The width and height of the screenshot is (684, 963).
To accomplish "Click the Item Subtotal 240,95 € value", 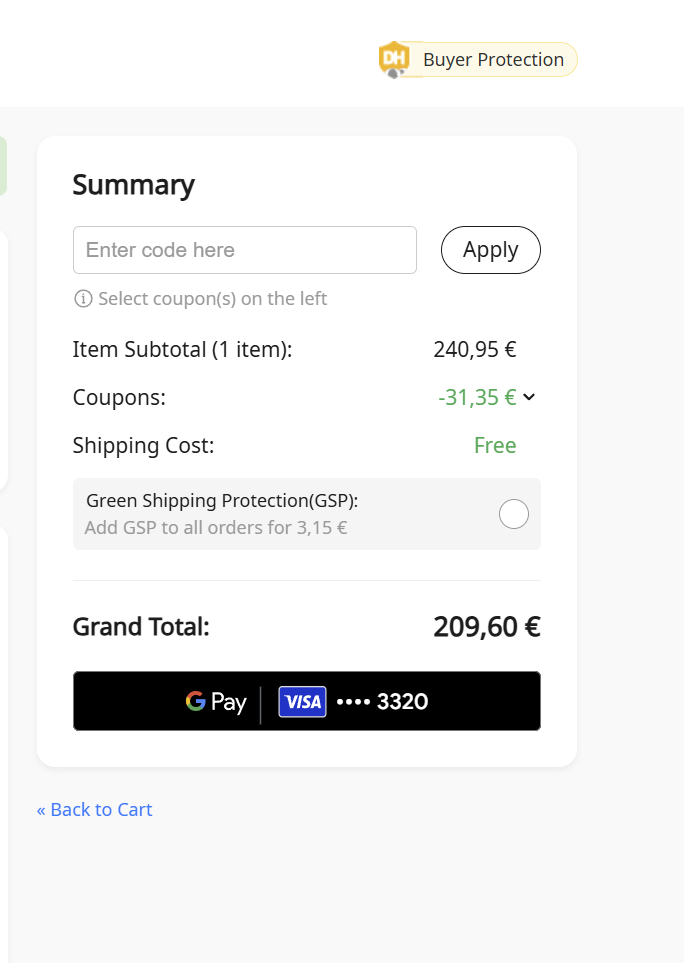I will click(x=475, y=349).
